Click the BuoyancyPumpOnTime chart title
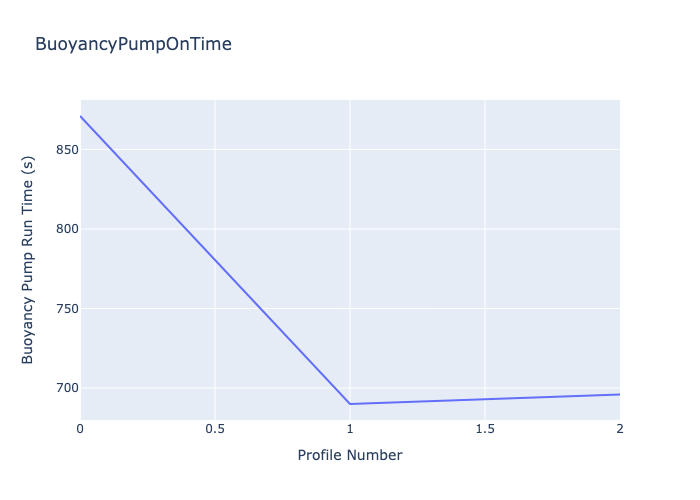The height and width of the screenshot is (500, 700). click(x=133, y=44)
